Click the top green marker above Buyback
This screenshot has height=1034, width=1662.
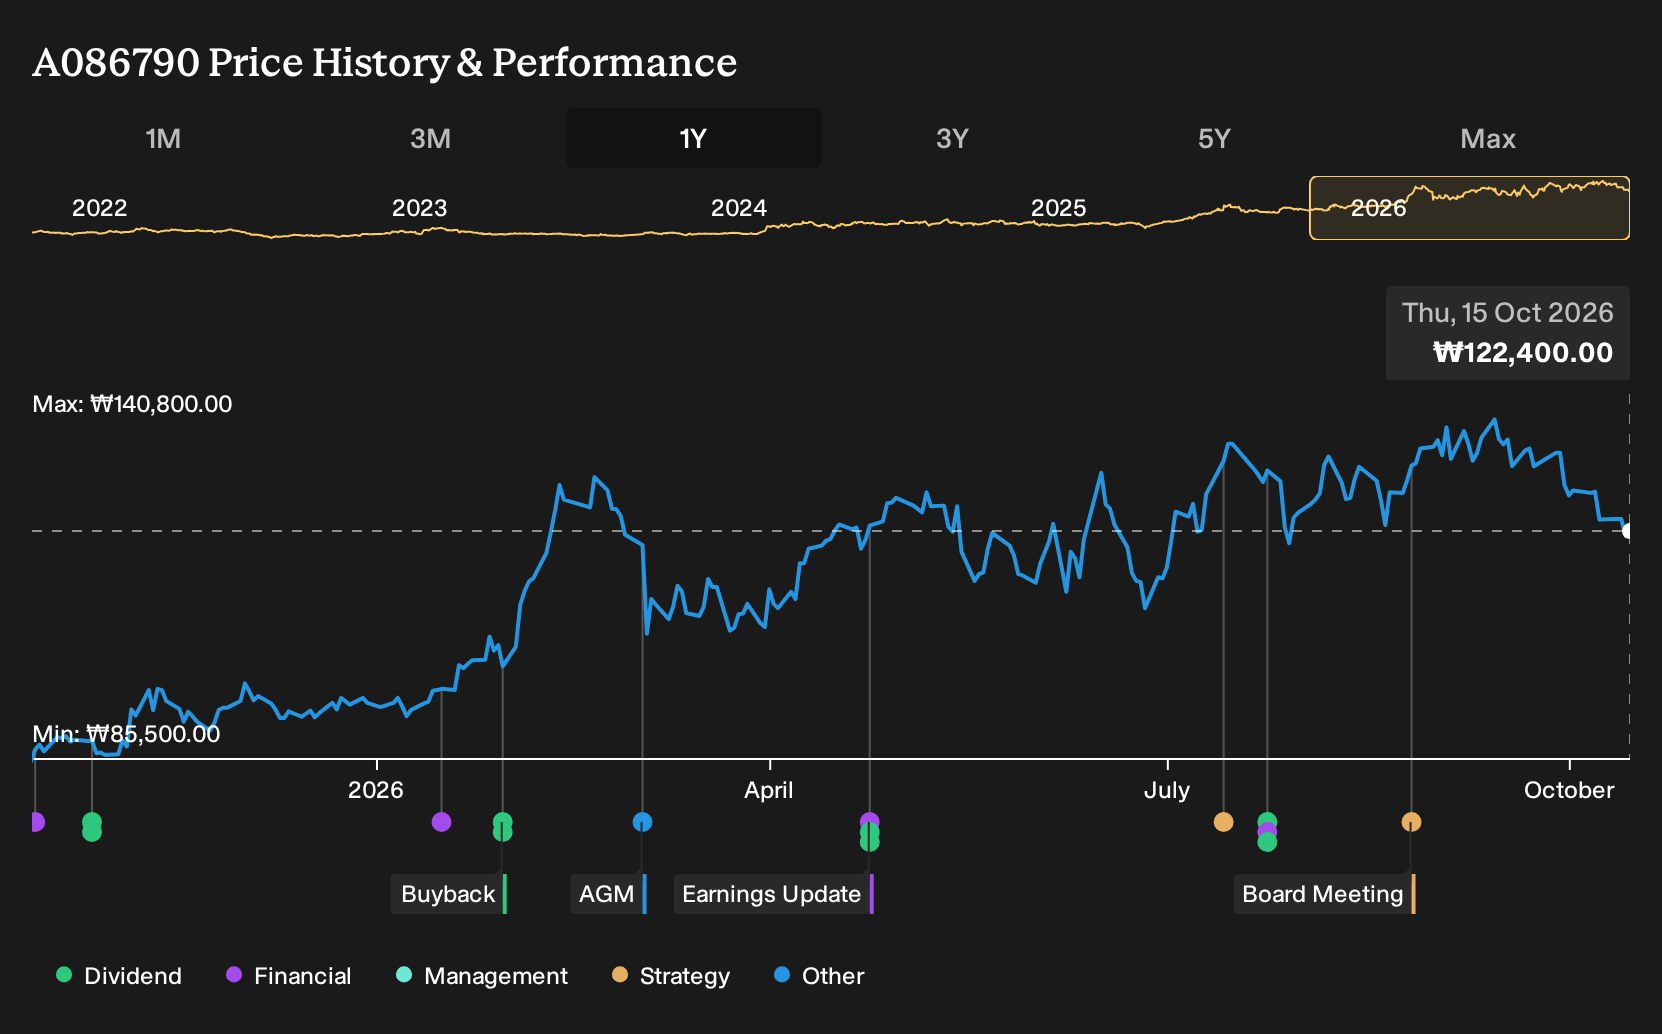[502, 821]
